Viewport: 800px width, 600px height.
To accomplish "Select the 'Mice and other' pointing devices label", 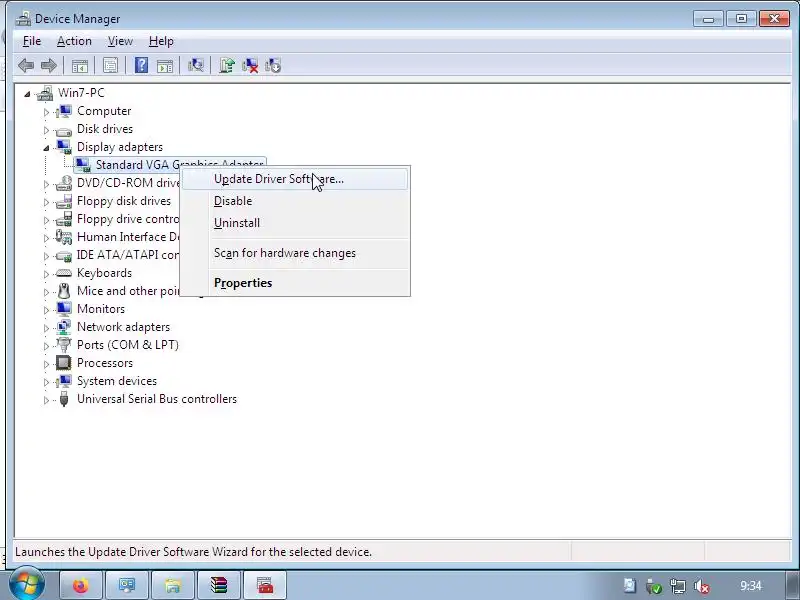I will coord(128,291).
